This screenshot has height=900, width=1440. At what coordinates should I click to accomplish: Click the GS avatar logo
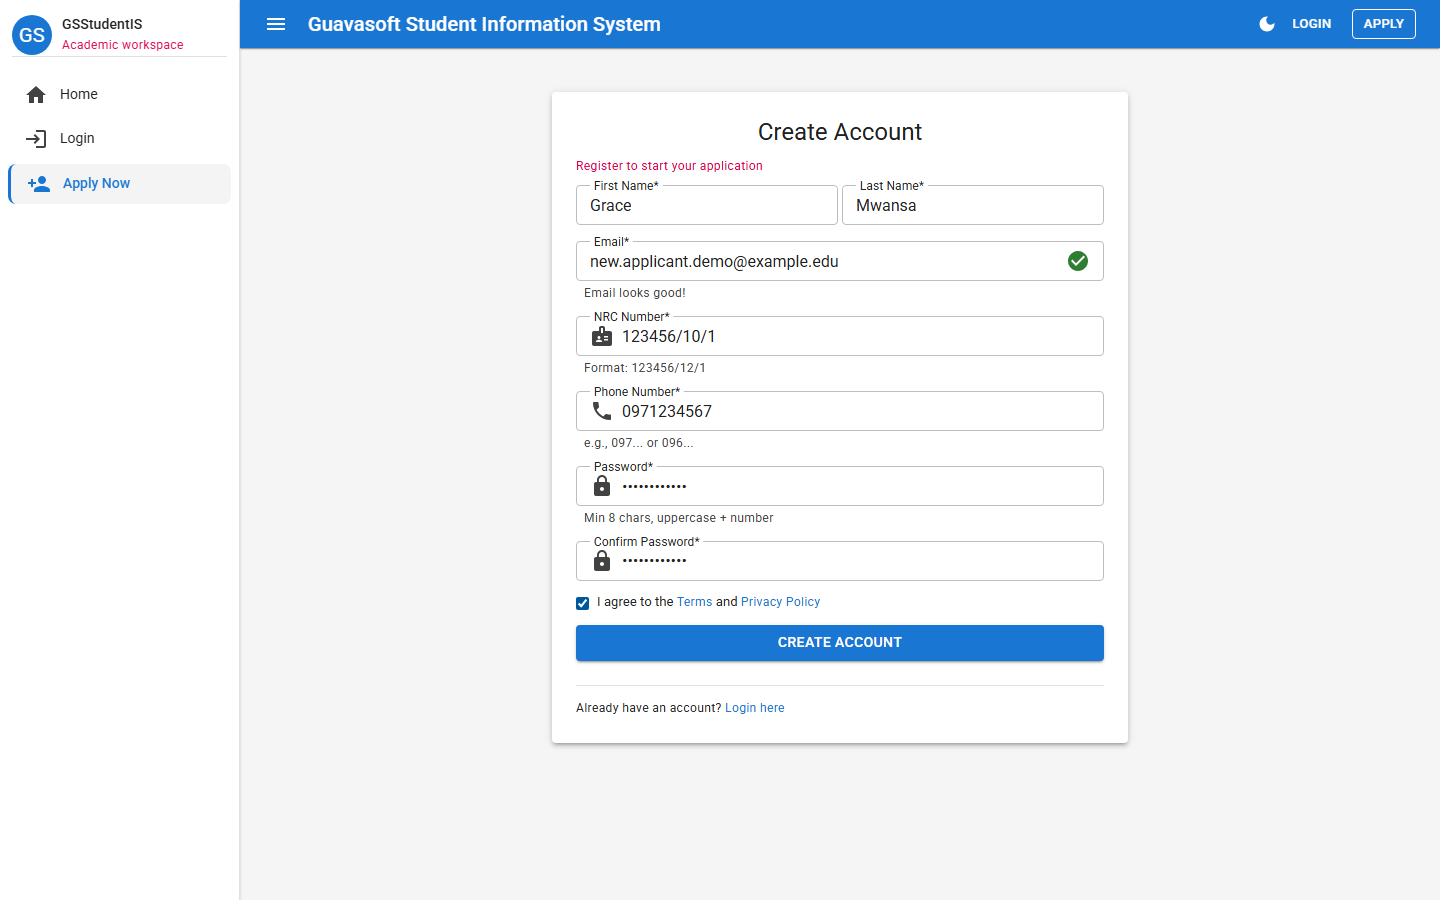point(32,35)
